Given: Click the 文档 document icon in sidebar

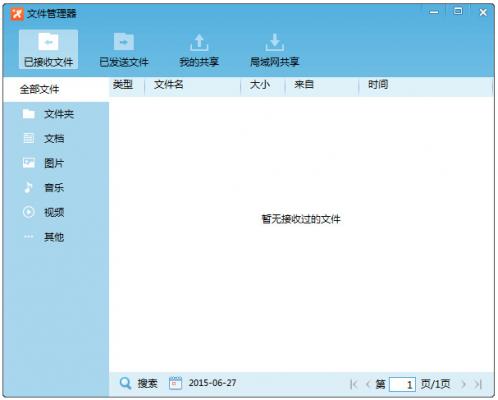Looking at the screenshot, I should 29,138.
